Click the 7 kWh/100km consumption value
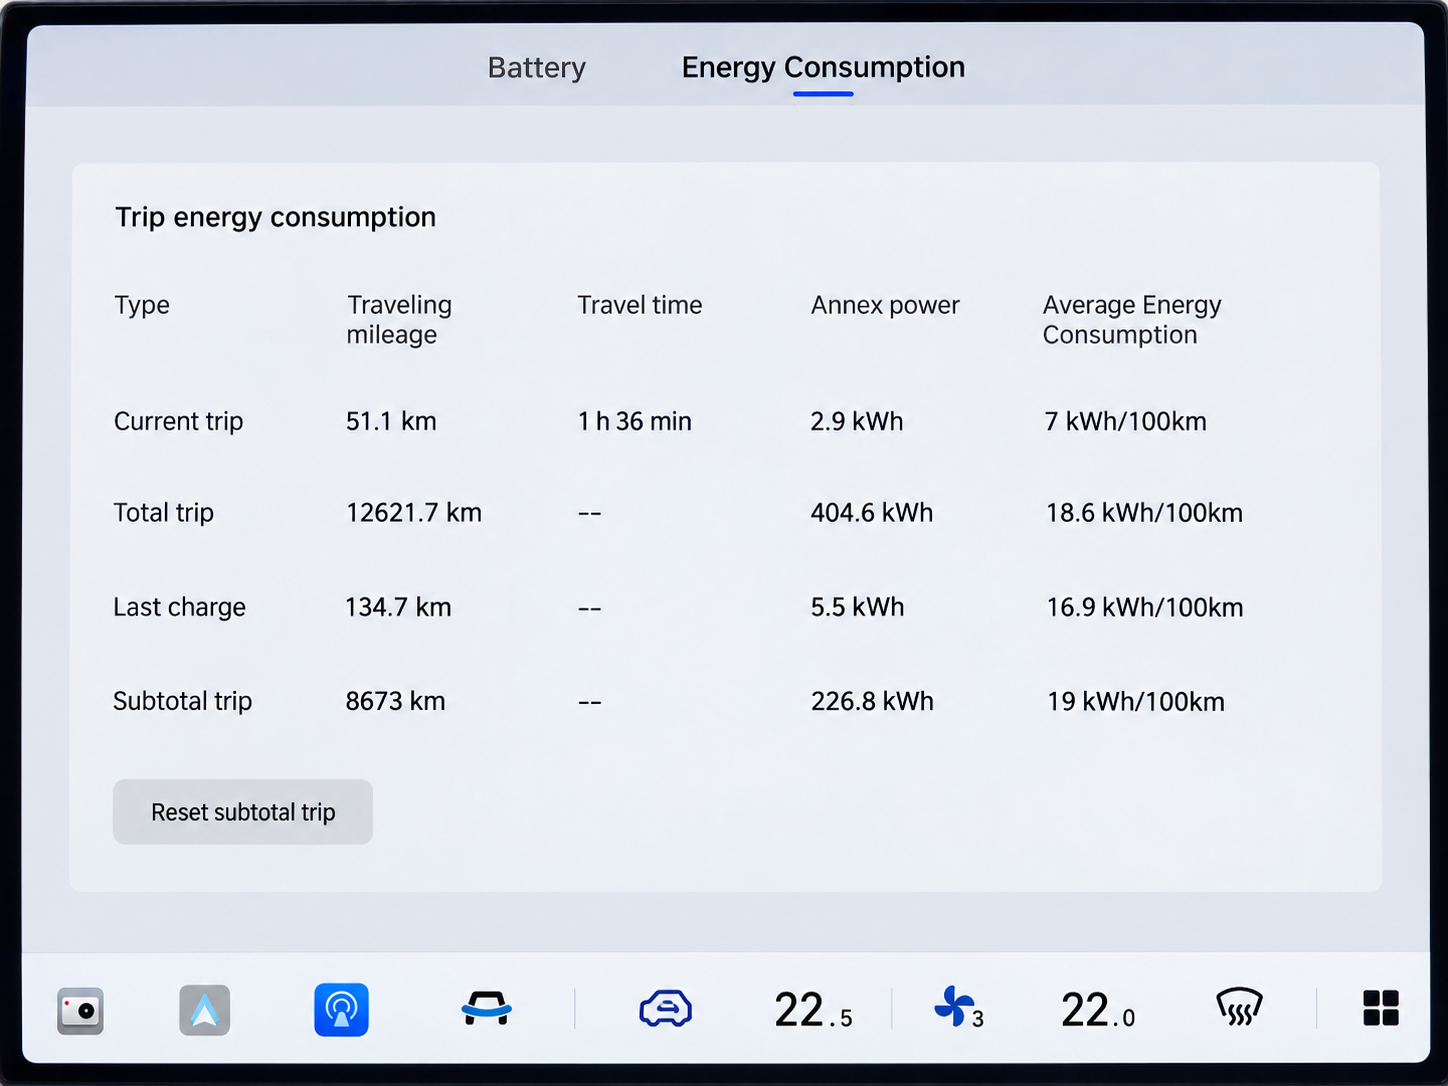The image size is (1448, 1086). pyautogui.click(x=1126, y=421)
